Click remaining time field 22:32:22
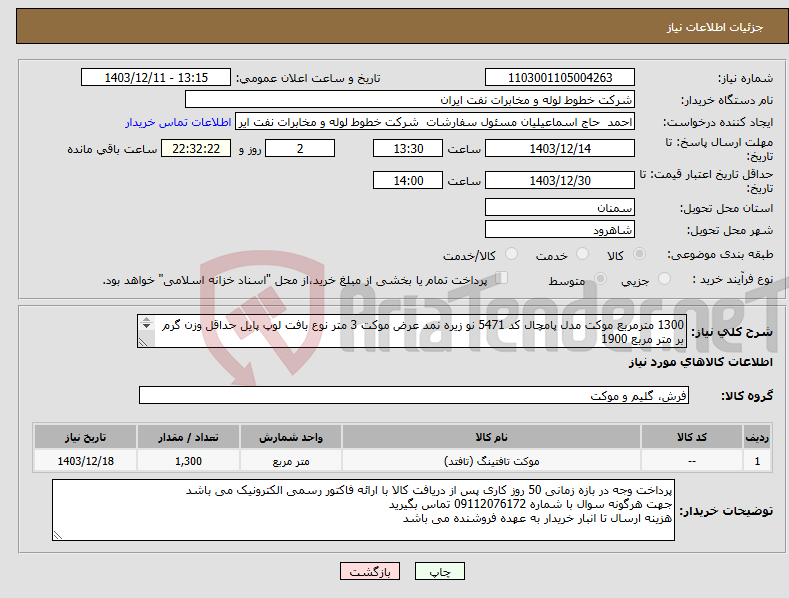This screenshot has width=789, height=598. pos(196,148)
